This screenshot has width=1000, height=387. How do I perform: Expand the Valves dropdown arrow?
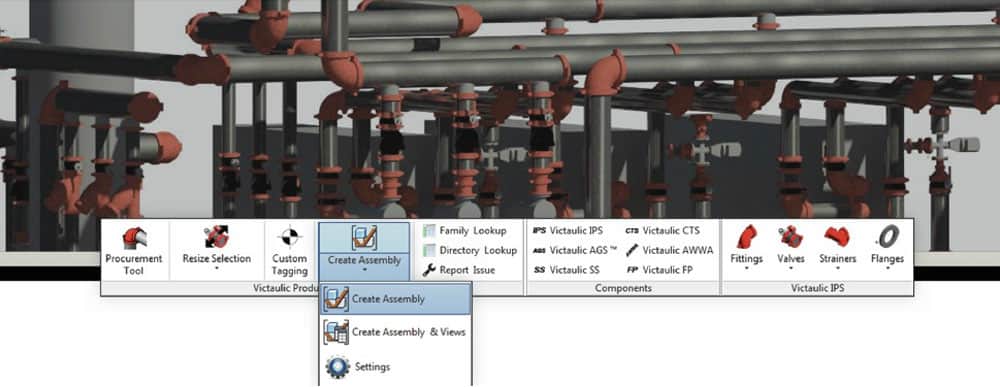pyautogui.click(x=791, y=269)
